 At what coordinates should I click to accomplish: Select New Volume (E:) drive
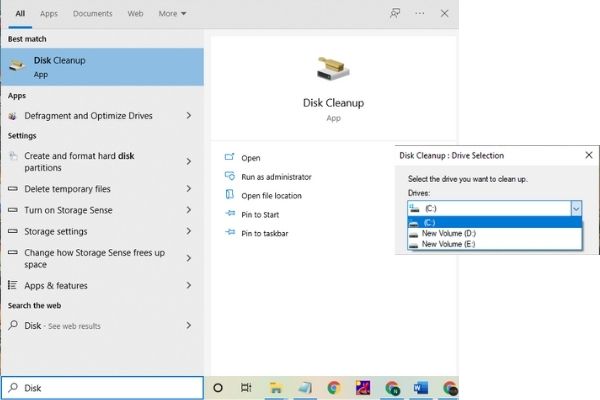click(x=495, y=244)
